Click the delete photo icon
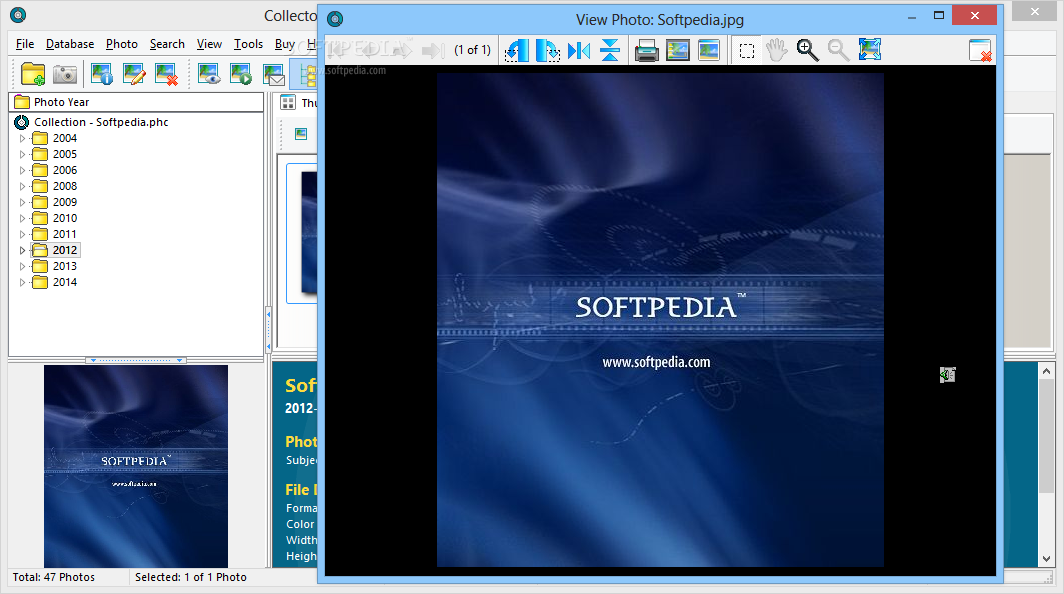Image resolution: width=1064 pixels, height=594 pixels. 166,74
